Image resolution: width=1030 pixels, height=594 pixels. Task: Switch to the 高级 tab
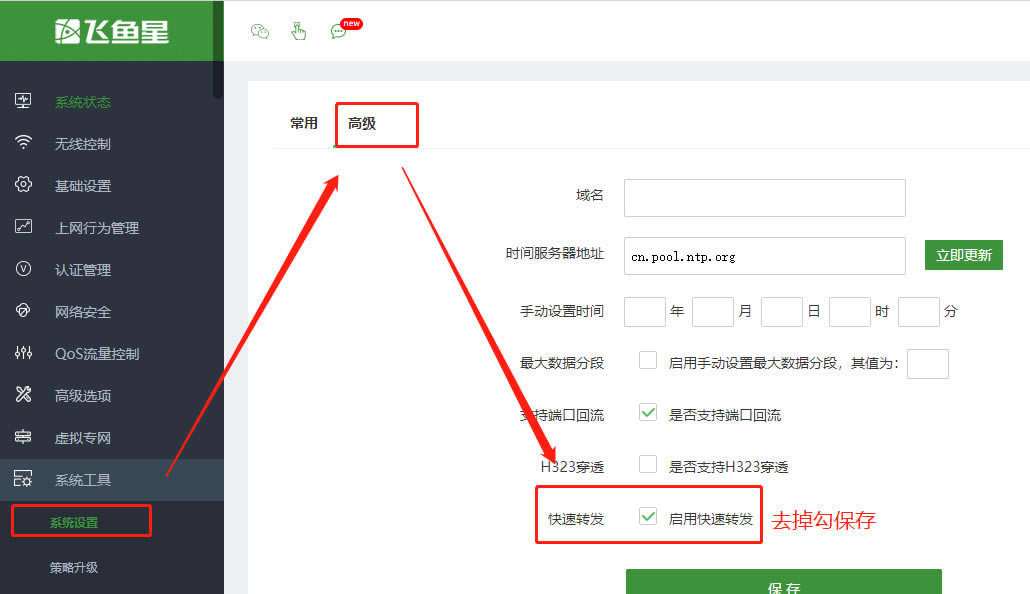[x=362, y=123]
